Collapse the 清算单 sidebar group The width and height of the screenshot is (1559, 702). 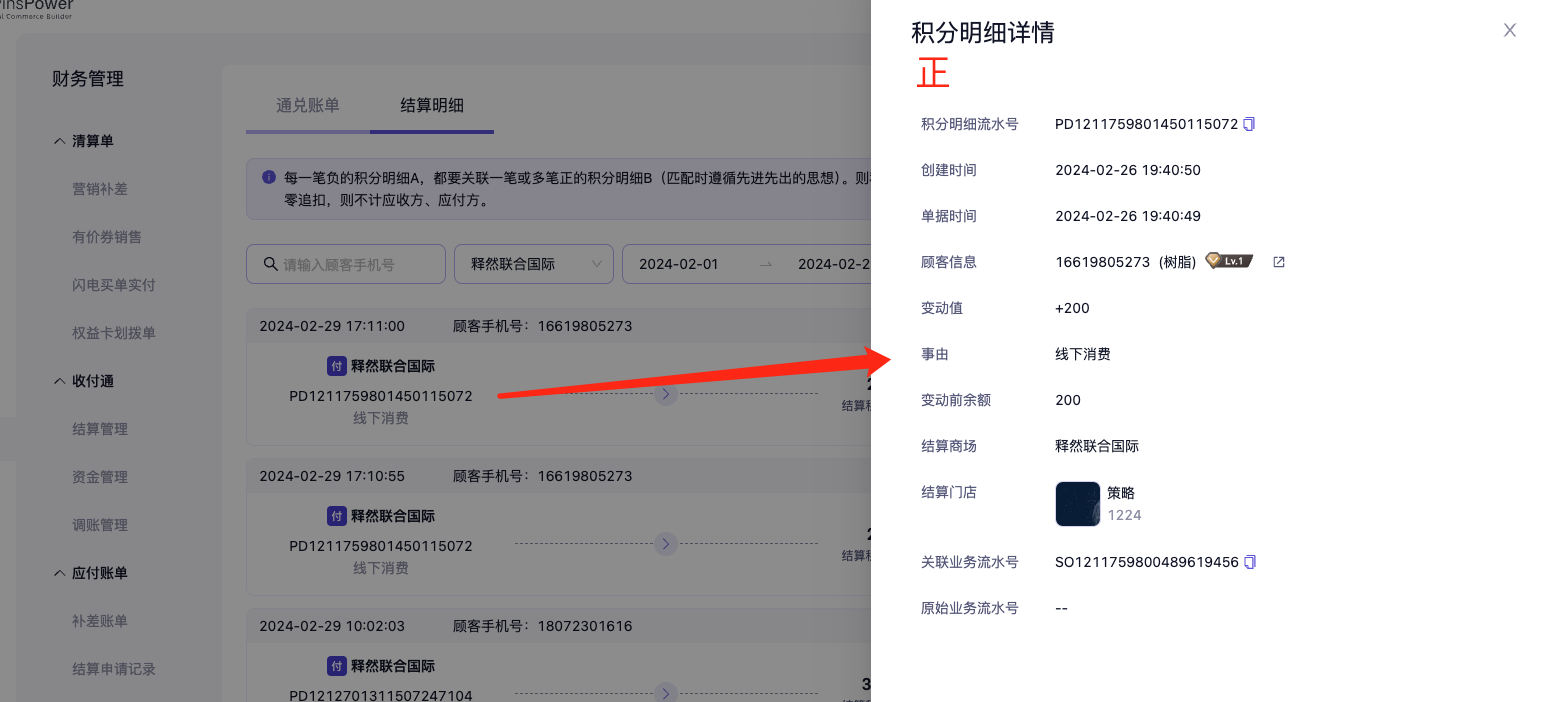pyautogui.click(x=59, y=141)
